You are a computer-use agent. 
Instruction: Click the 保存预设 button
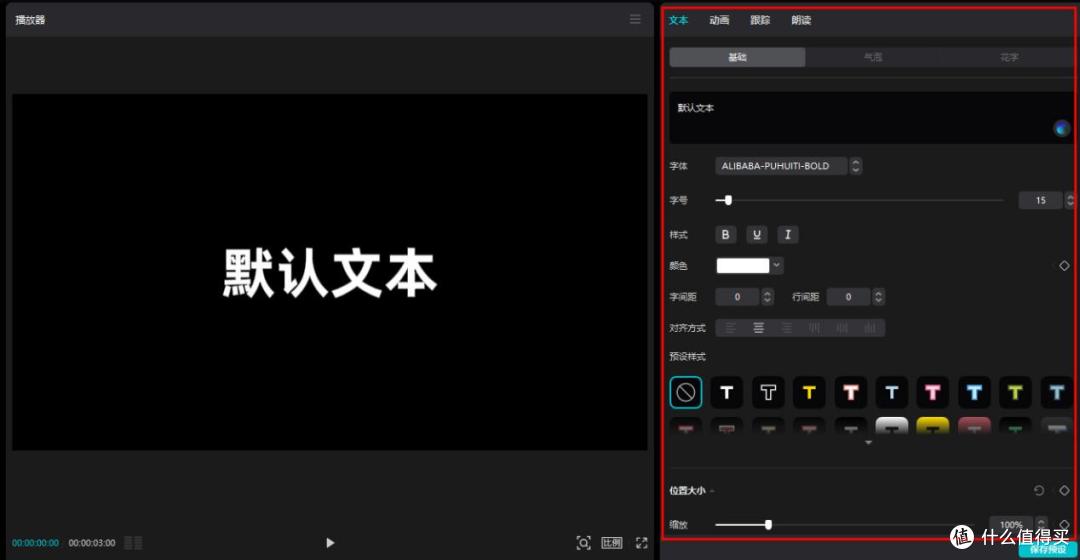(1048, 550)
